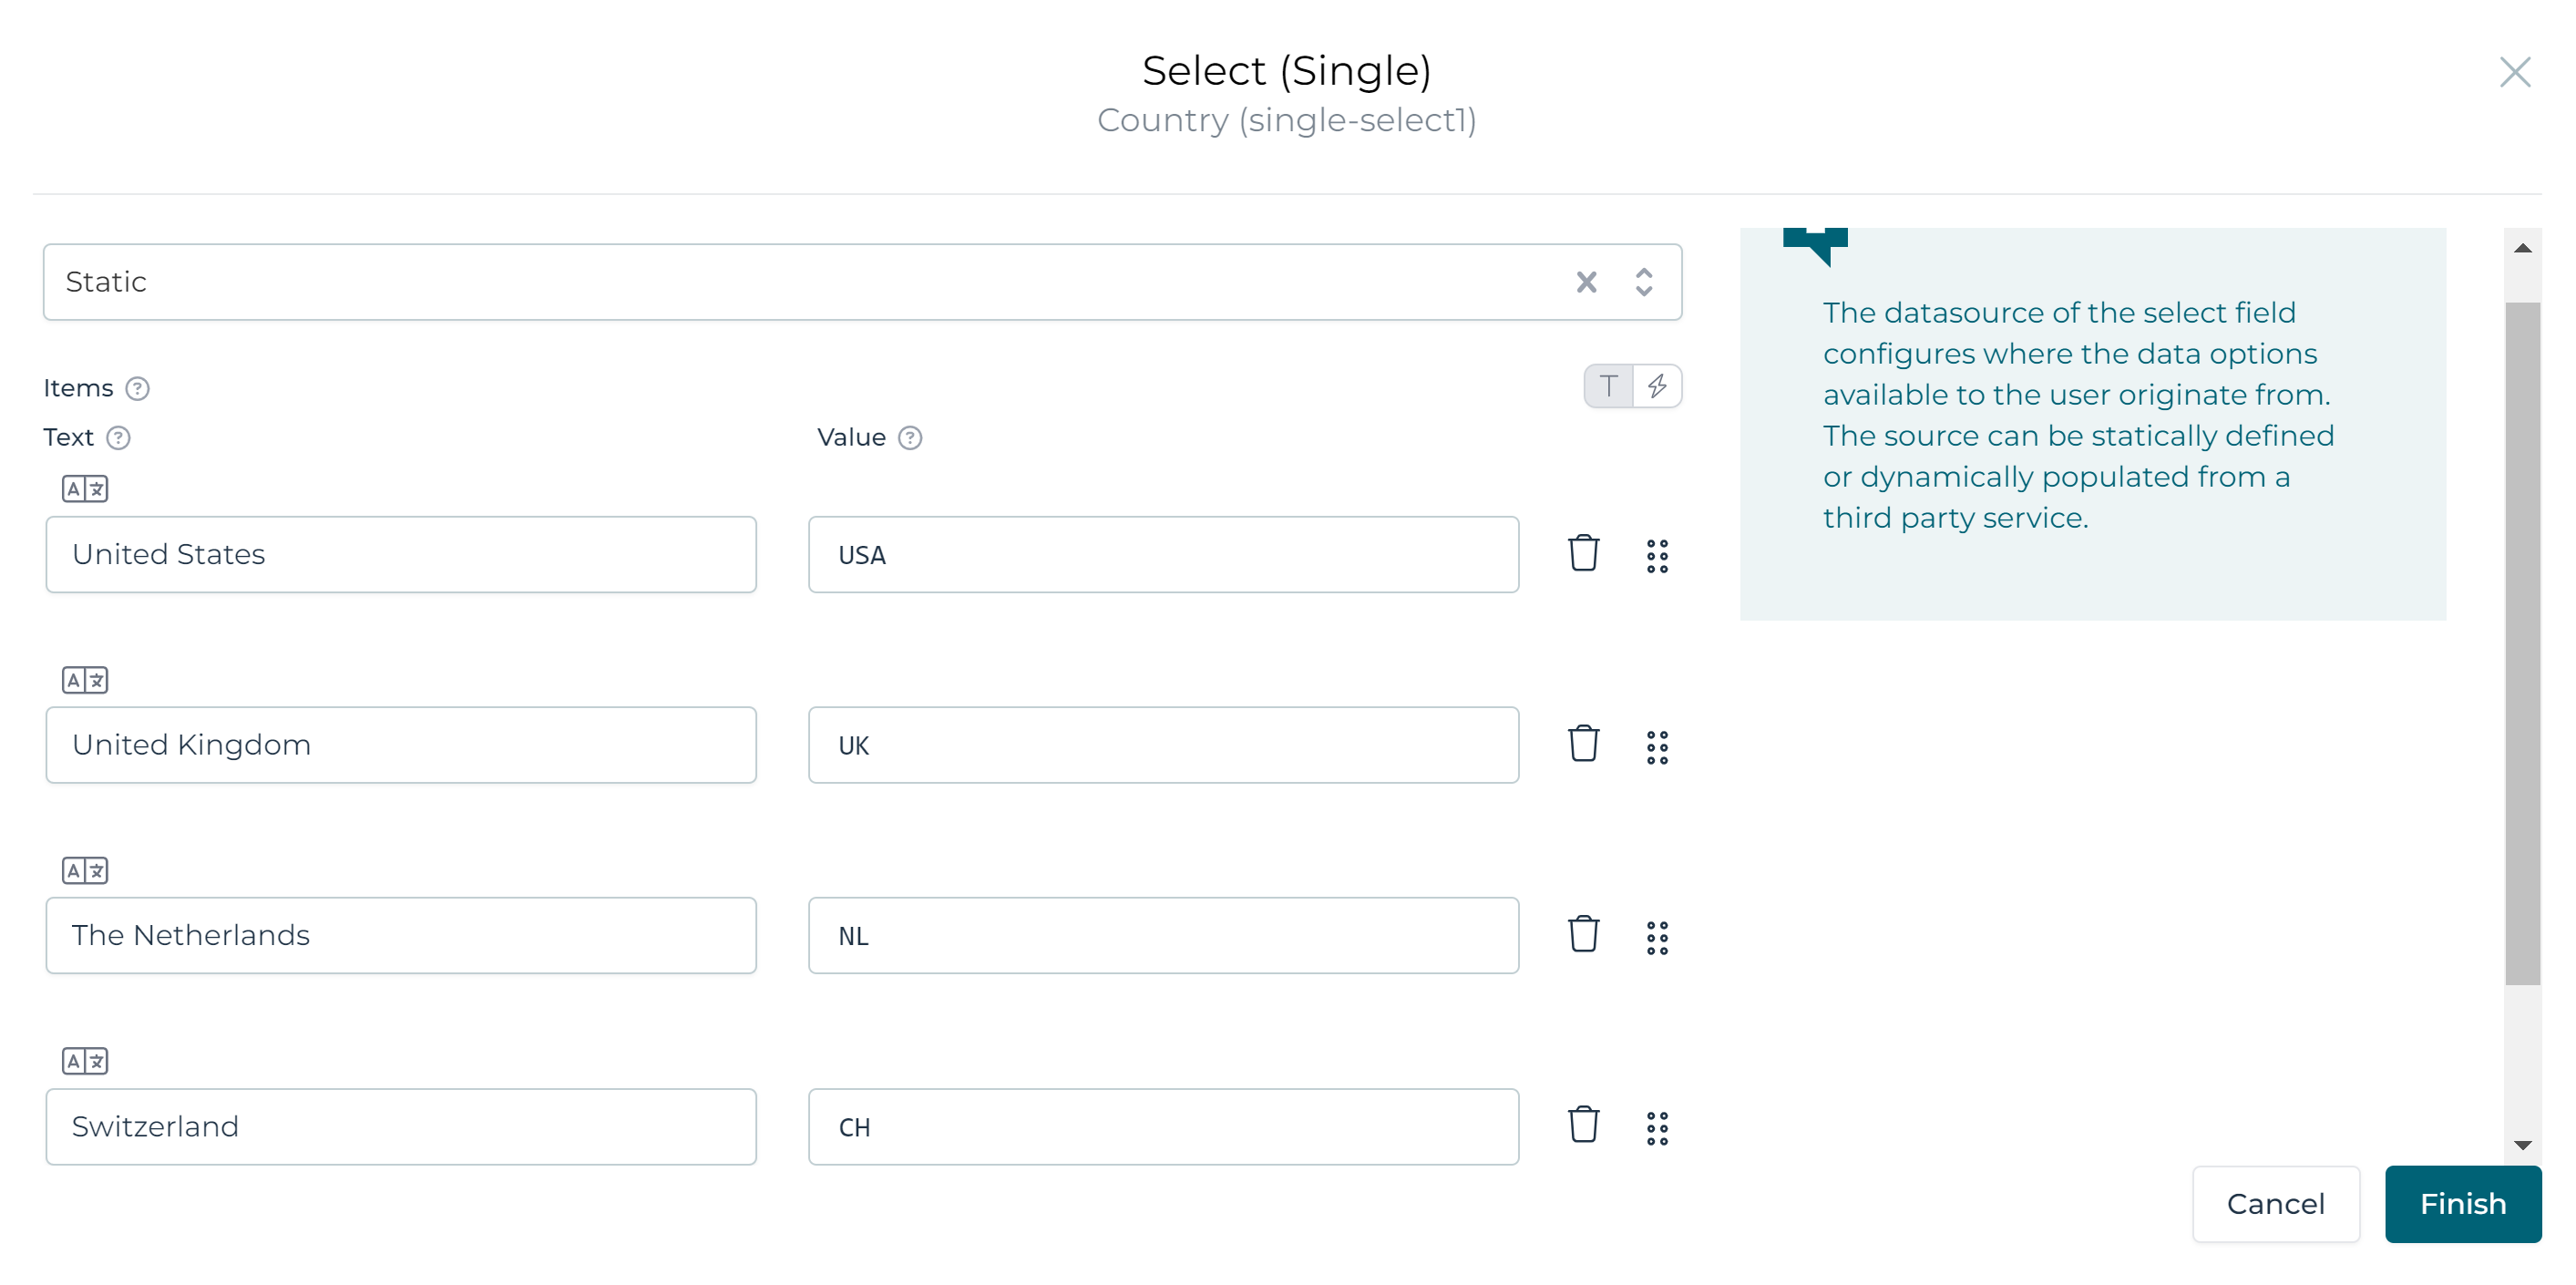2576x1285 pixels.
Task: Open the Text help tooltip
Action: 117,437
